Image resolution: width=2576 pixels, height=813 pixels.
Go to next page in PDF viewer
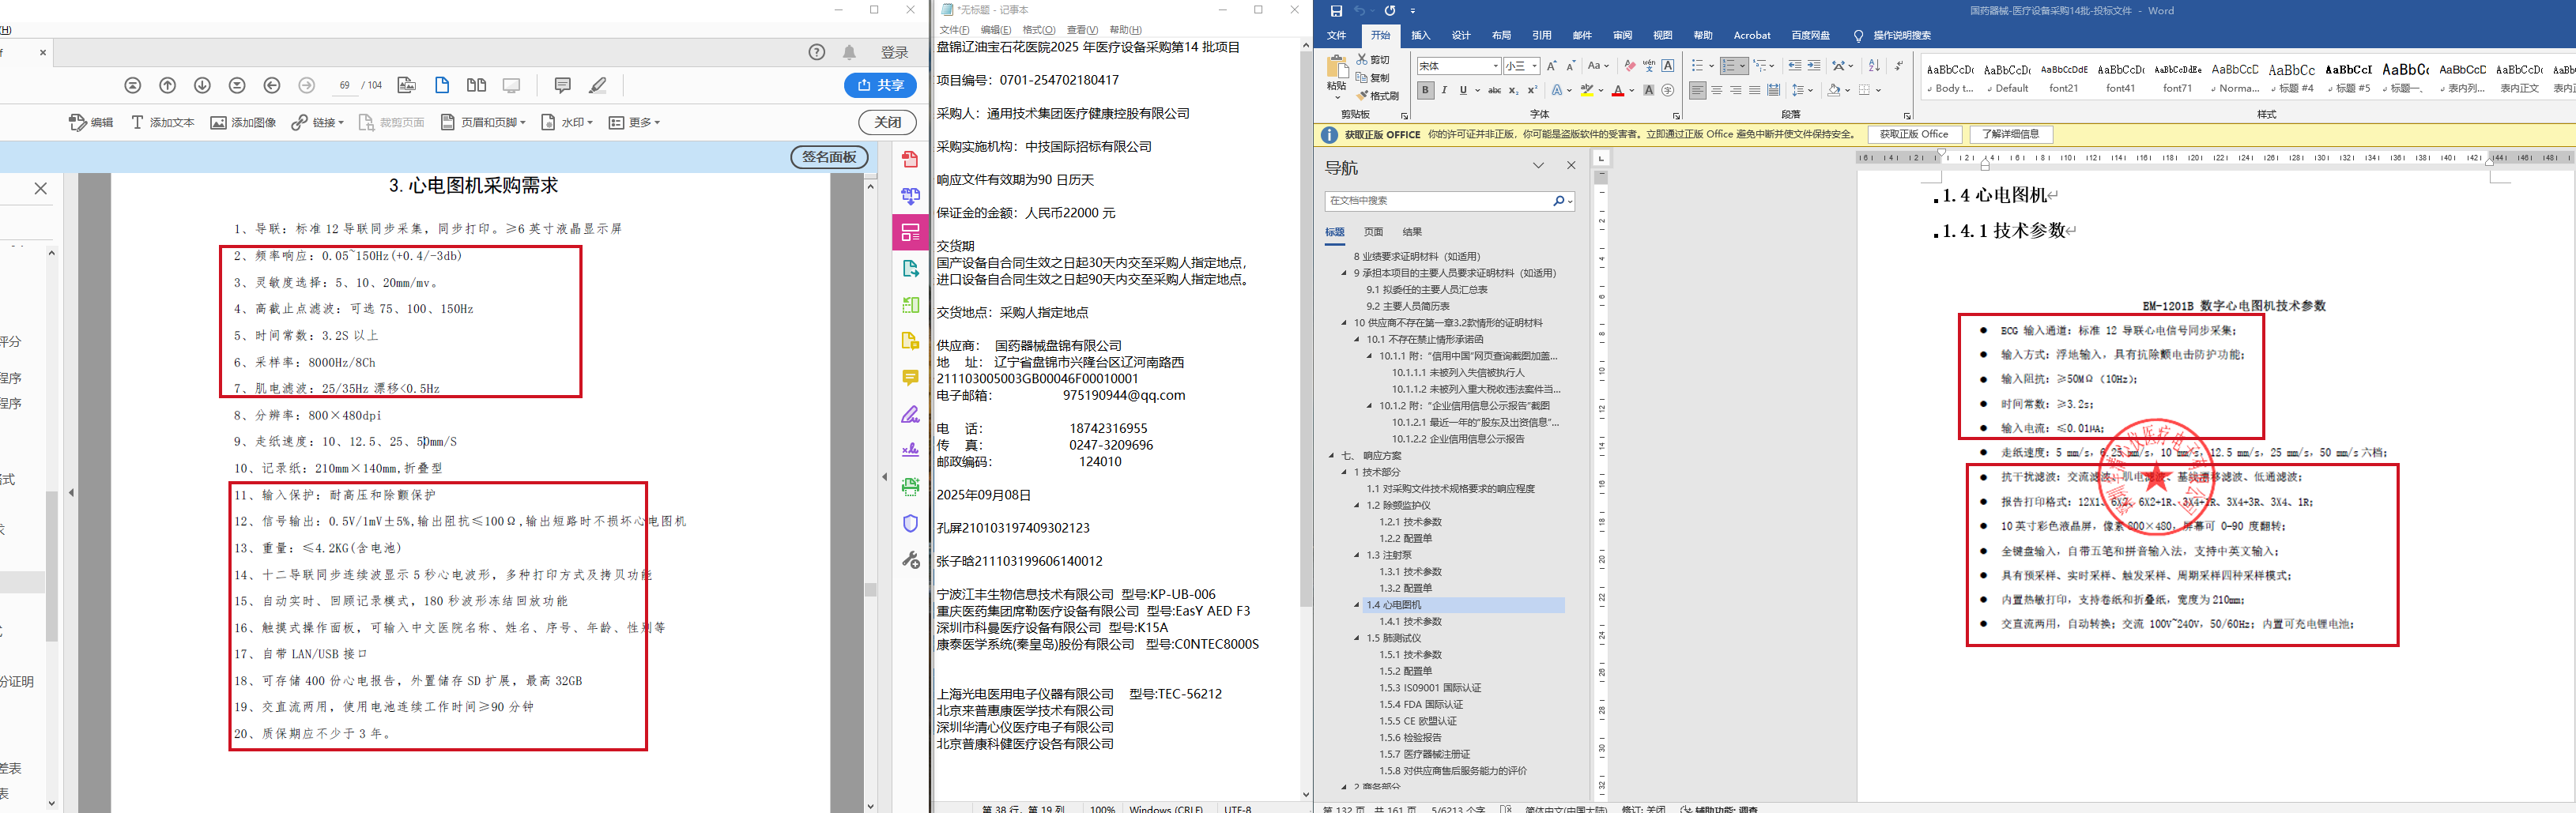click(x=202, y=86)
